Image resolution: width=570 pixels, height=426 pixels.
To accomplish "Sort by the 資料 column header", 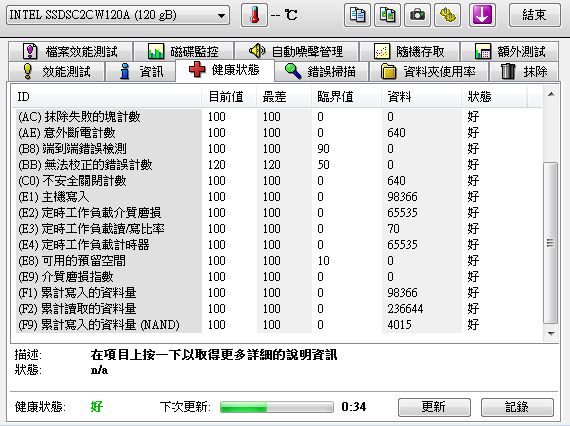I will [x=421, y=97].
